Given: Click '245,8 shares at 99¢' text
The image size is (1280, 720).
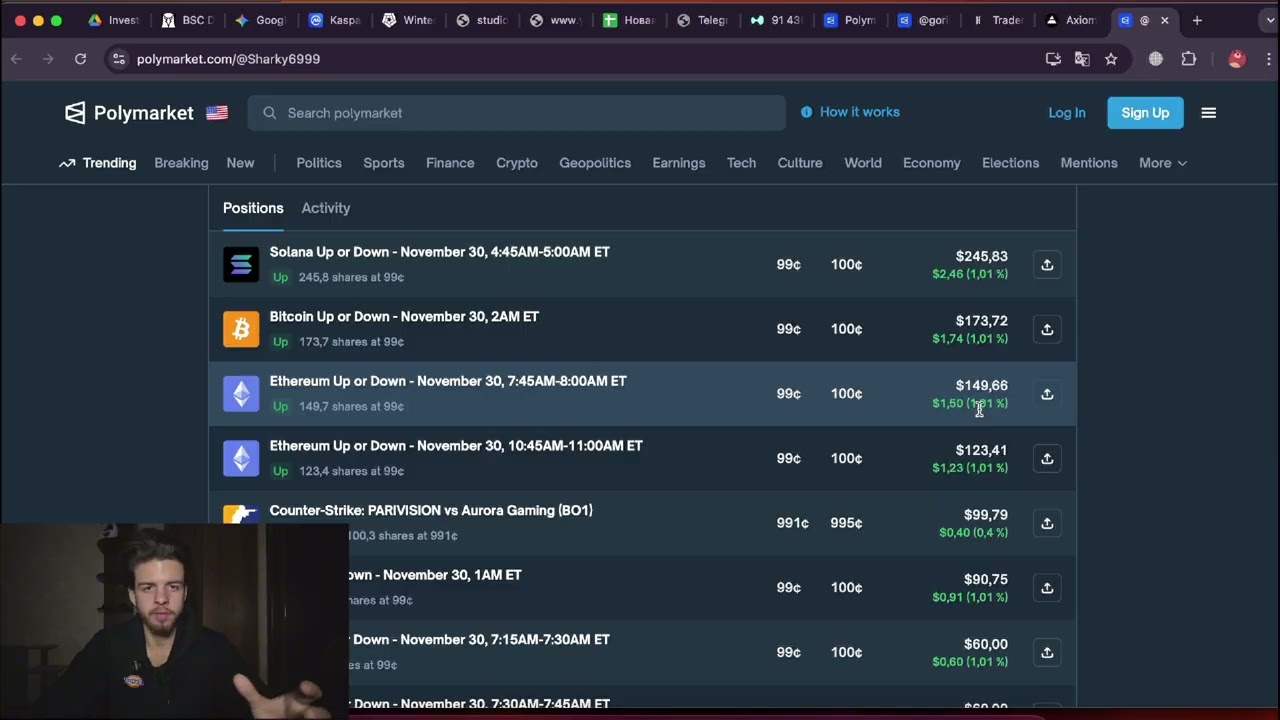Looking at the screenshot, I should coord(351,277).
